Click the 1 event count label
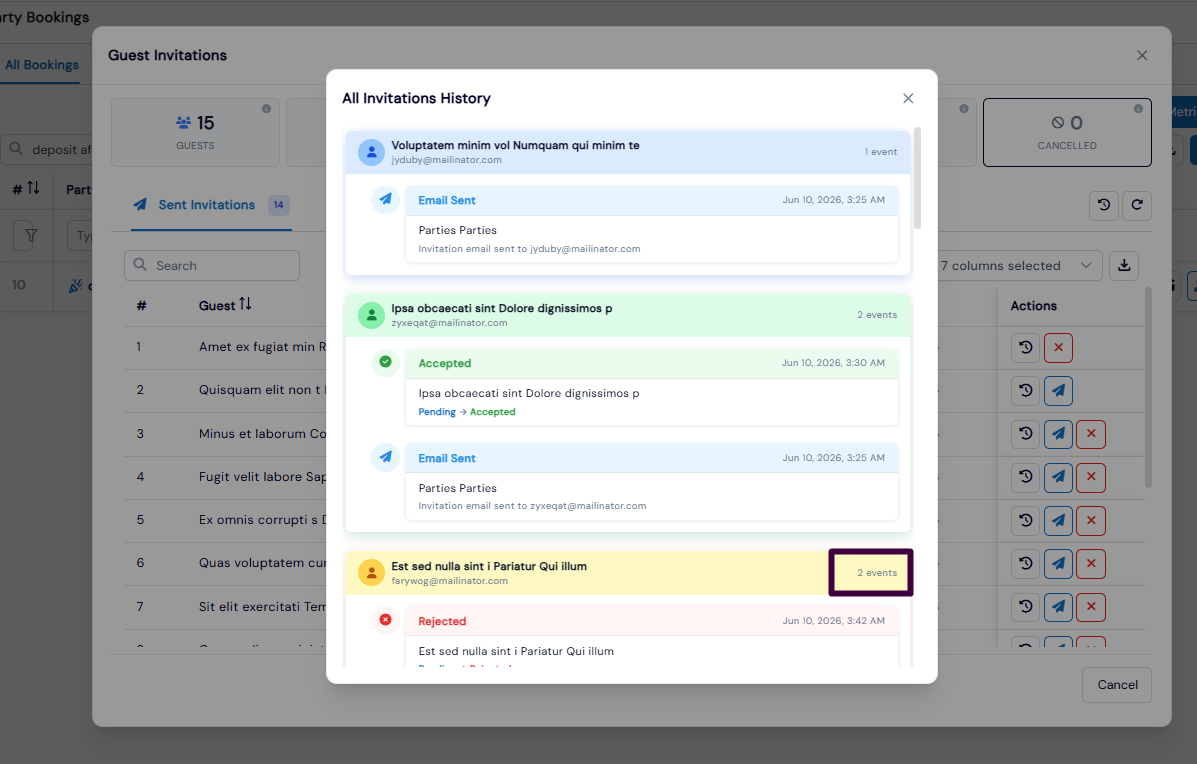 pos(881,152)
